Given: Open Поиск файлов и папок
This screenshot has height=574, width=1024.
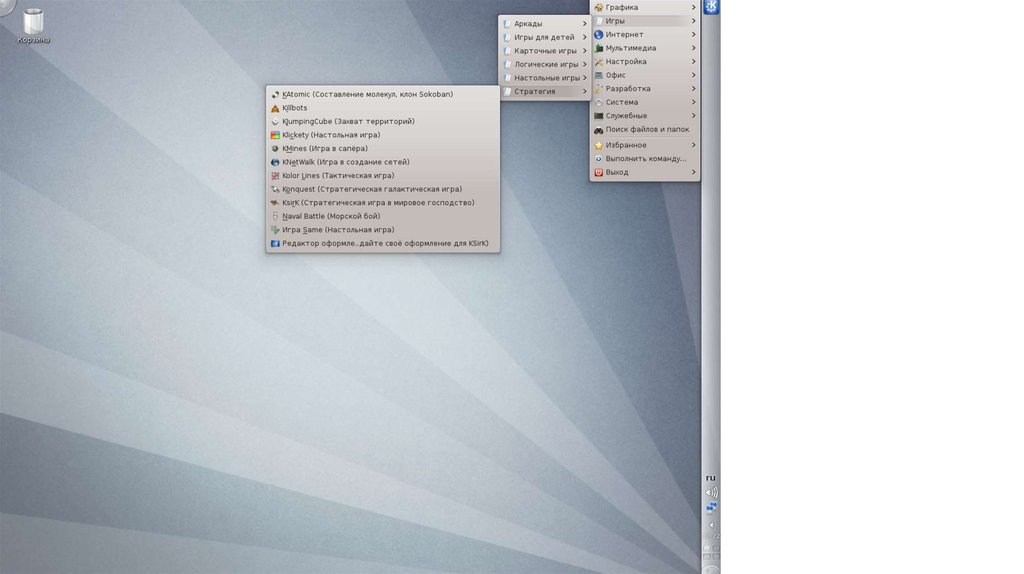Looking at the screenshot, I should 646,129.
